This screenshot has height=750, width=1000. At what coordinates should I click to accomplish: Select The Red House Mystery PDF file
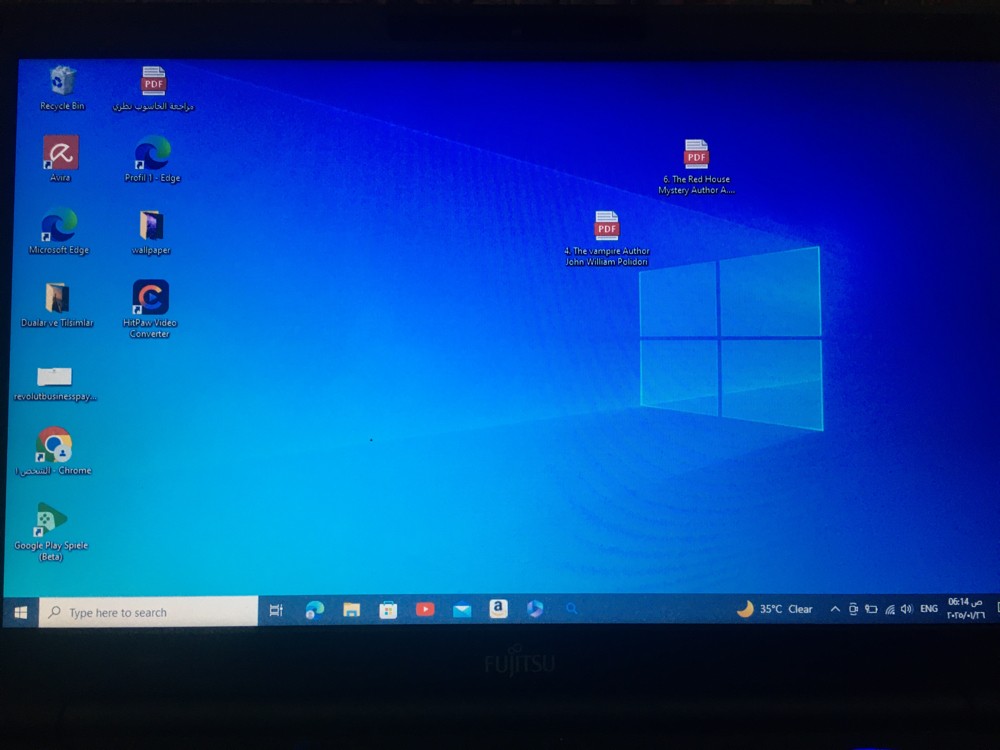[696, 167]
